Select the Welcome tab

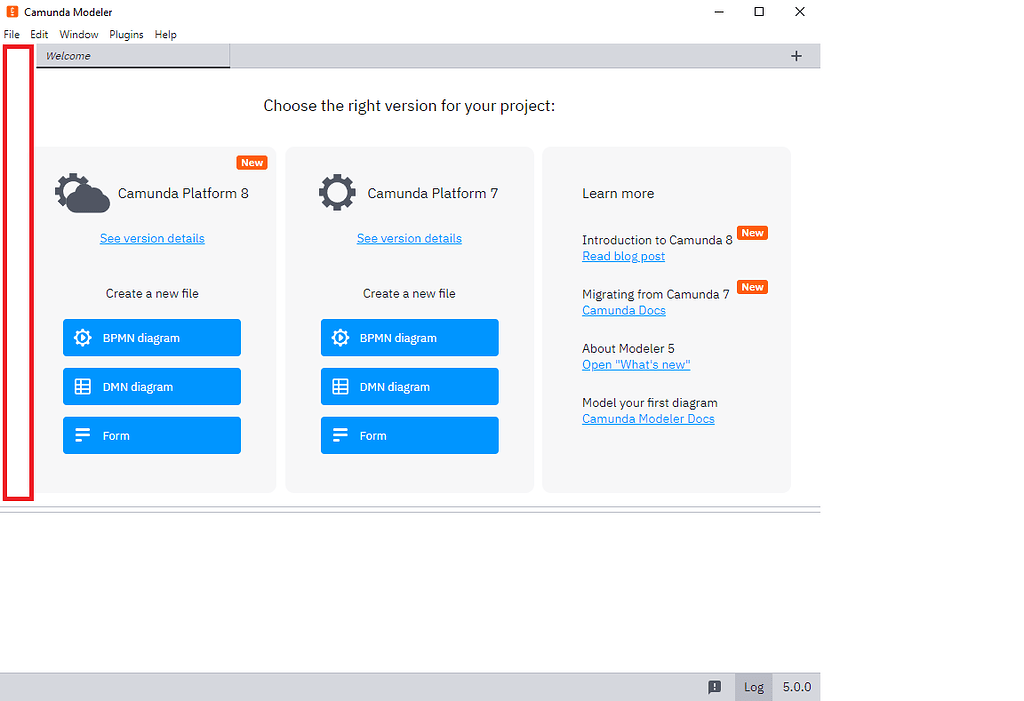[x=133, y=56]
